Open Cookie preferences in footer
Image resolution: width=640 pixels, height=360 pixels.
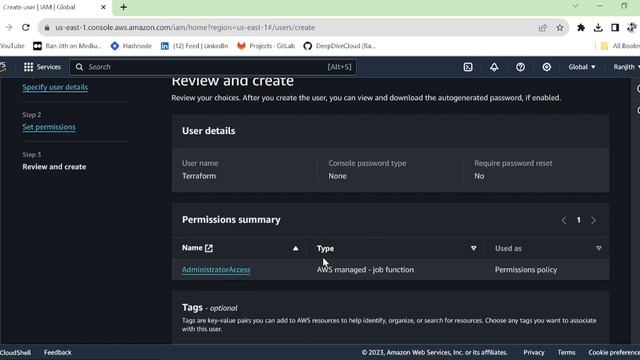point(614,352)
